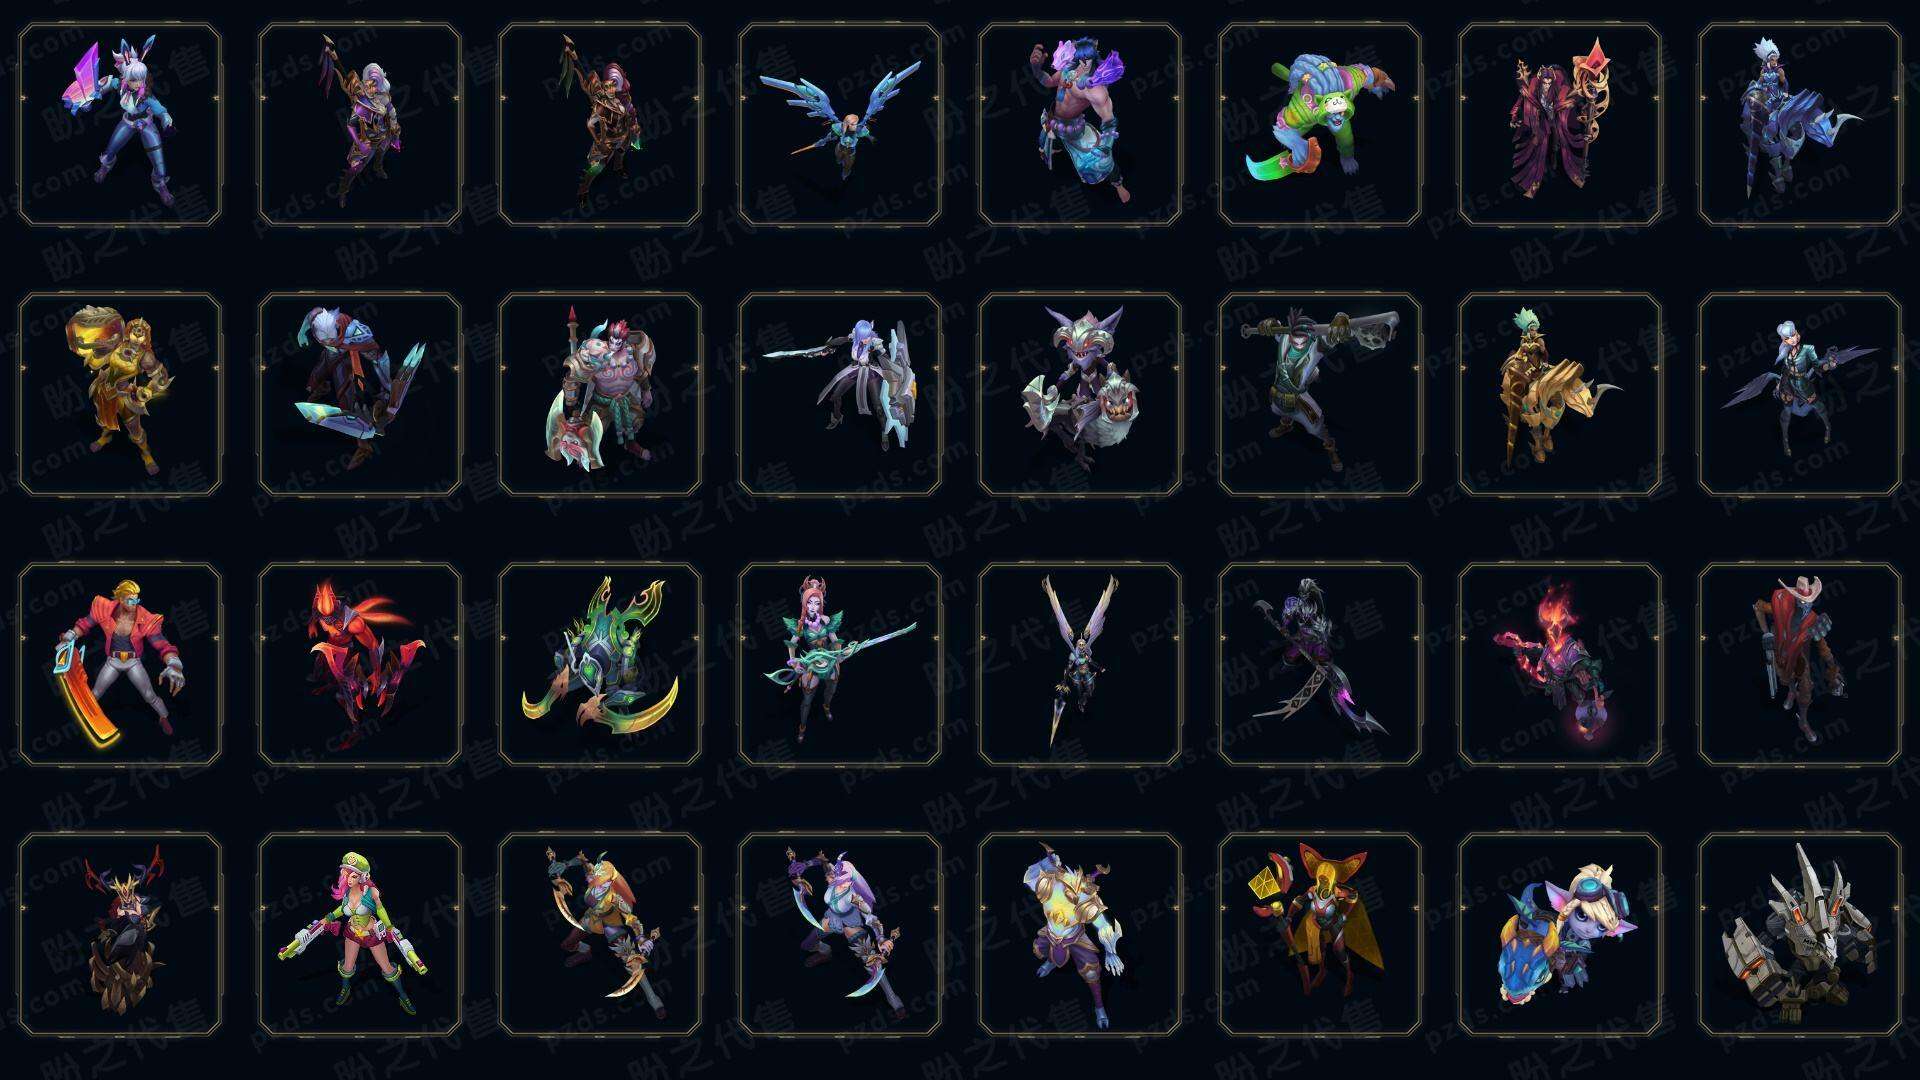
Task: Select the red fiery winged demon skin
Action: click(360, 664)
